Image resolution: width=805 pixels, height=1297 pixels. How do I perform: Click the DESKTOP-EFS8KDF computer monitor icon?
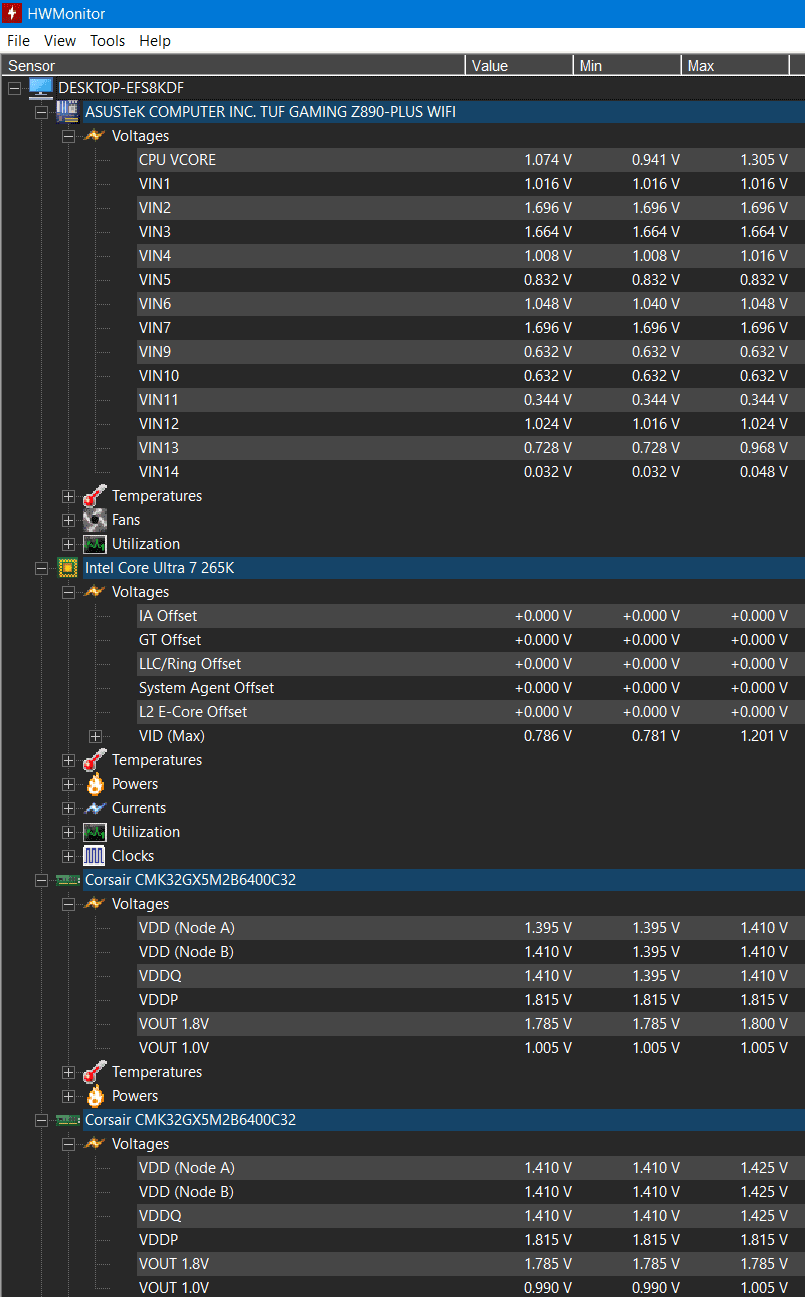click(x=41, y=88)
